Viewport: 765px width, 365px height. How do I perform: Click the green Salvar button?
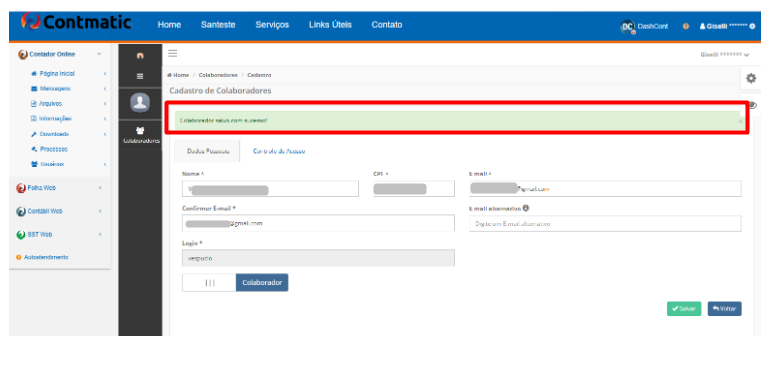[684, 309]
